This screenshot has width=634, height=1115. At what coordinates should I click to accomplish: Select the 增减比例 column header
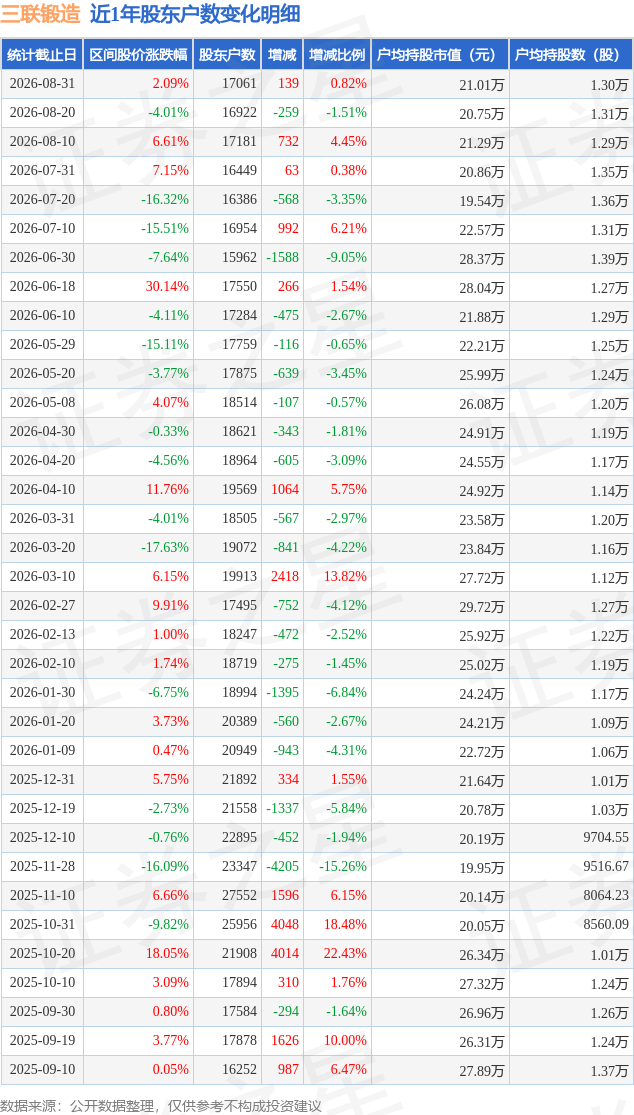tap(337, 54)
